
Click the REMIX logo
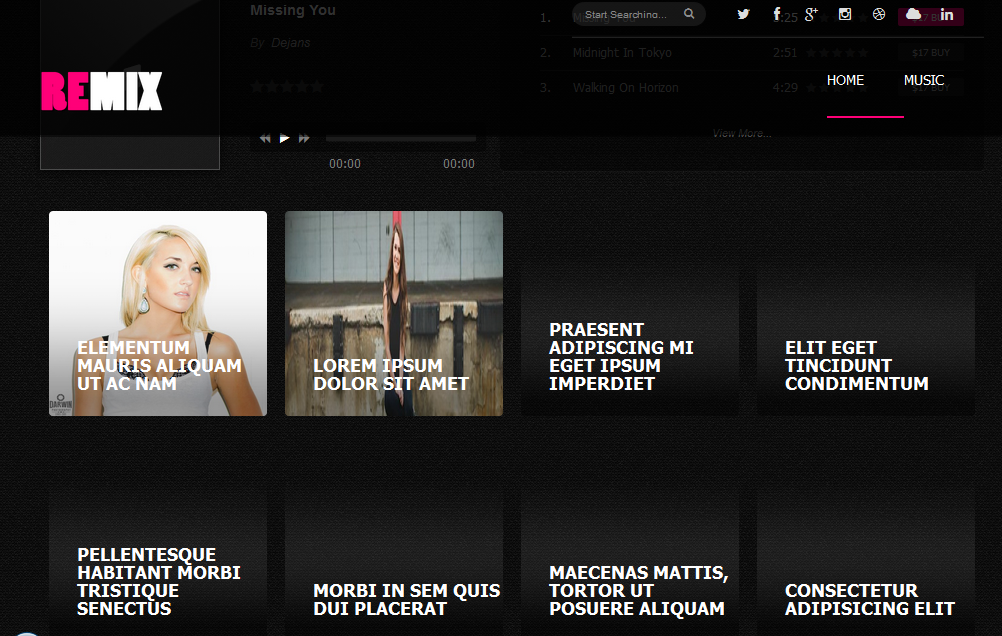tap(102, 91)
